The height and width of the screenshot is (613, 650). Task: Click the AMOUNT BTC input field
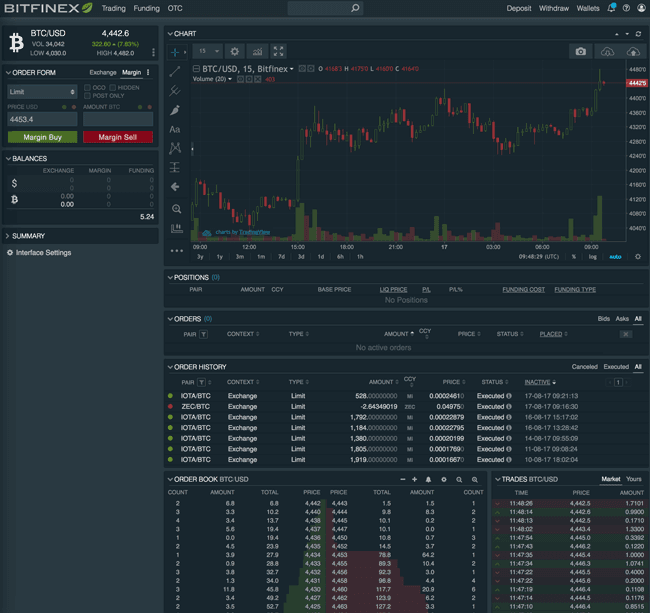[118, 119]
